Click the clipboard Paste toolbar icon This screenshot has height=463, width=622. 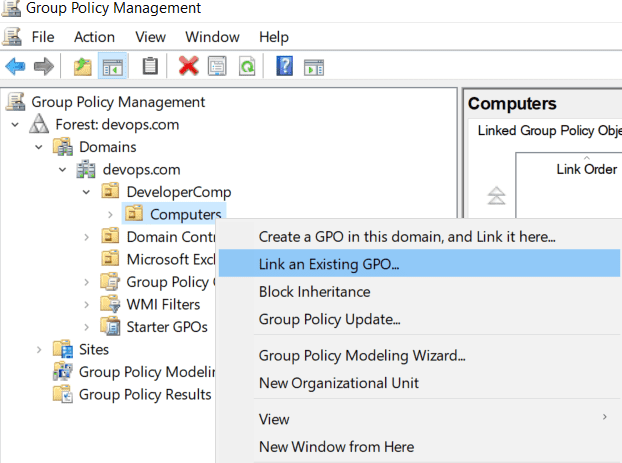click(x=150, y=66)
